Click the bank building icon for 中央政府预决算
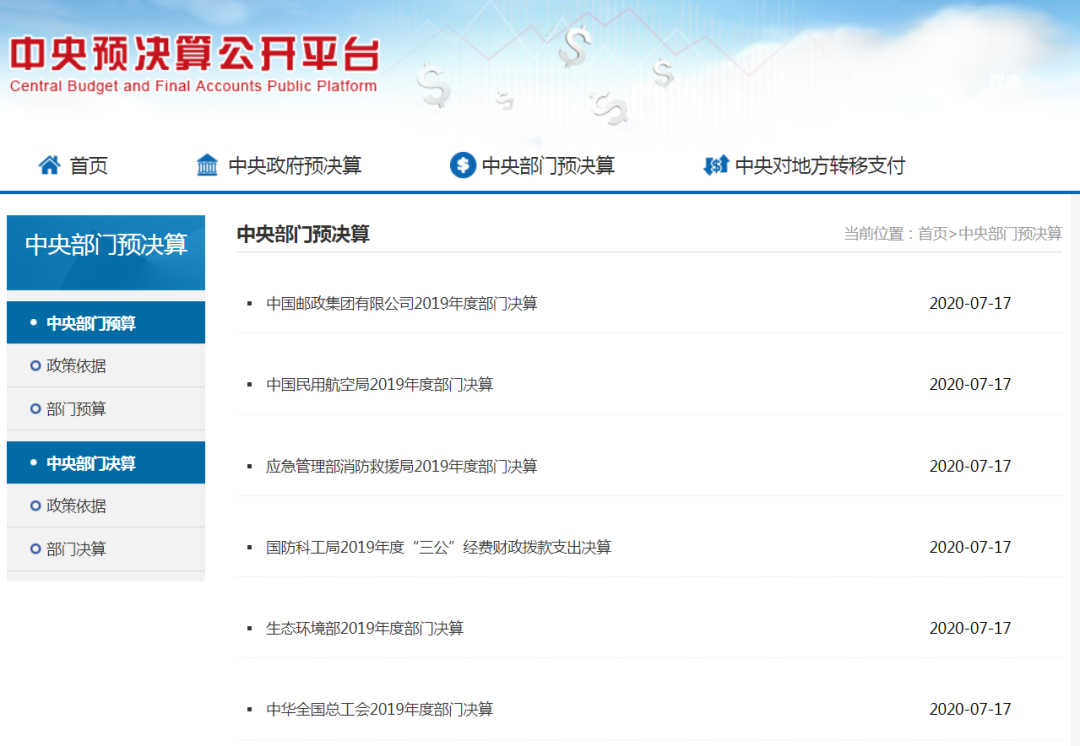 point(207,166)
